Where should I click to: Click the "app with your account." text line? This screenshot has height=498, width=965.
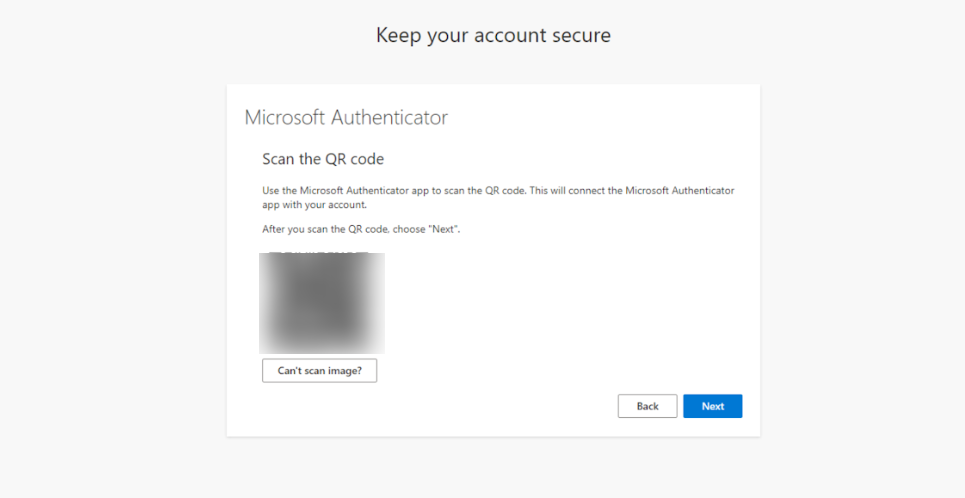314,204
